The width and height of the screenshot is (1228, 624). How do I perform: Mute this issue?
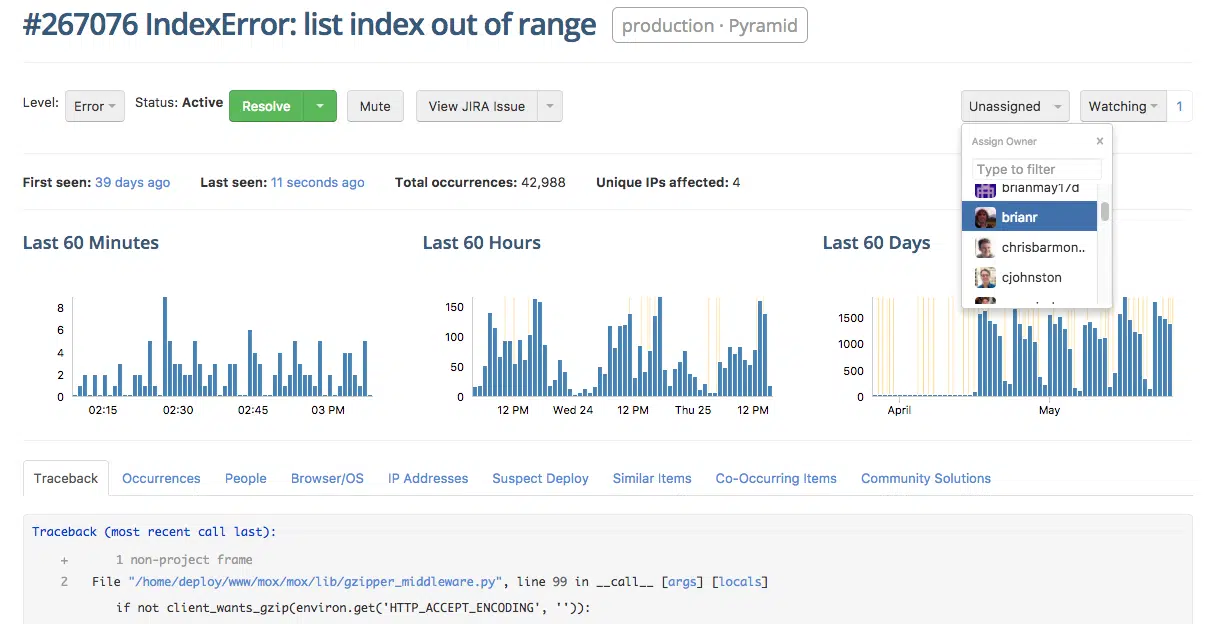pos(375,106)
